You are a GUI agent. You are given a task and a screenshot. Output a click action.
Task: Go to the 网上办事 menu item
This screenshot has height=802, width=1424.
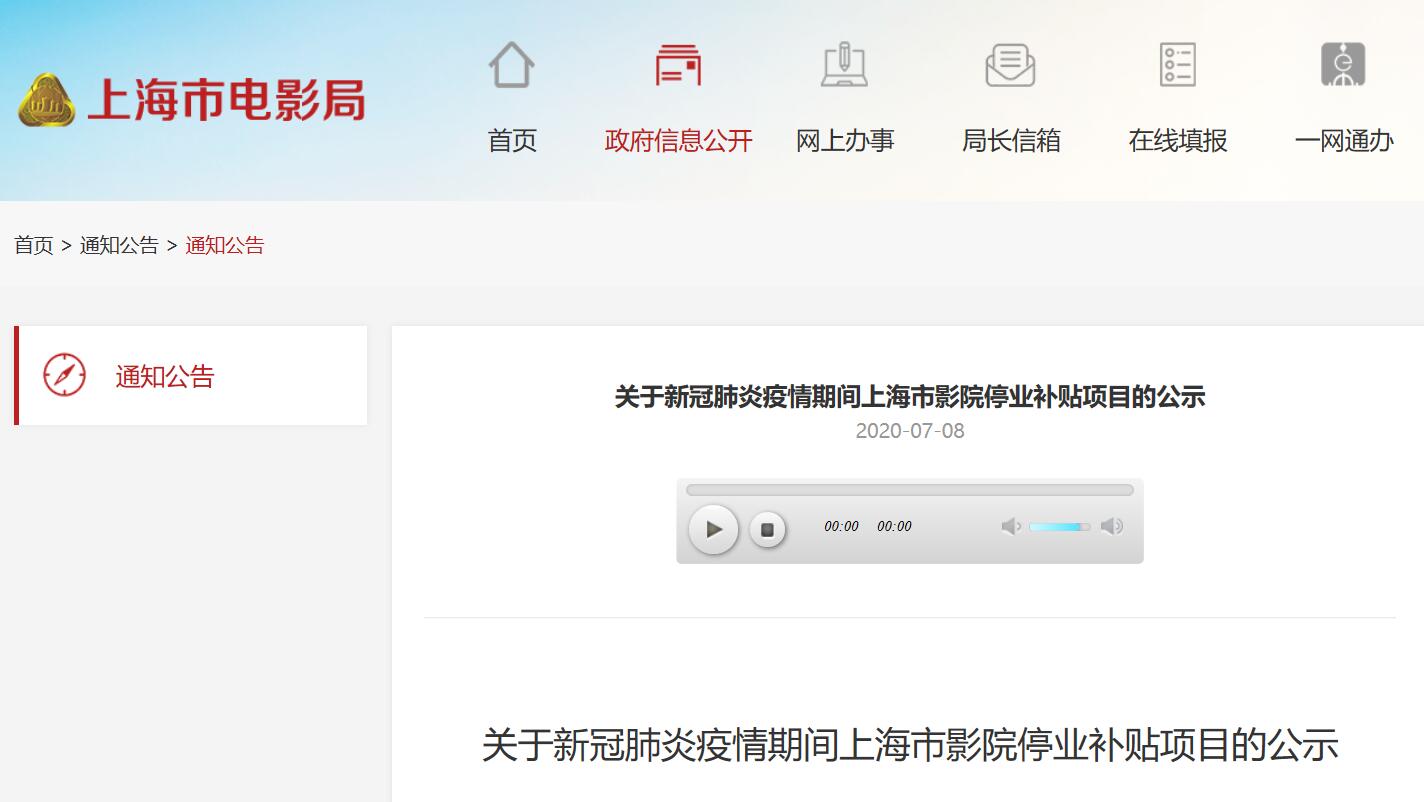845,141
